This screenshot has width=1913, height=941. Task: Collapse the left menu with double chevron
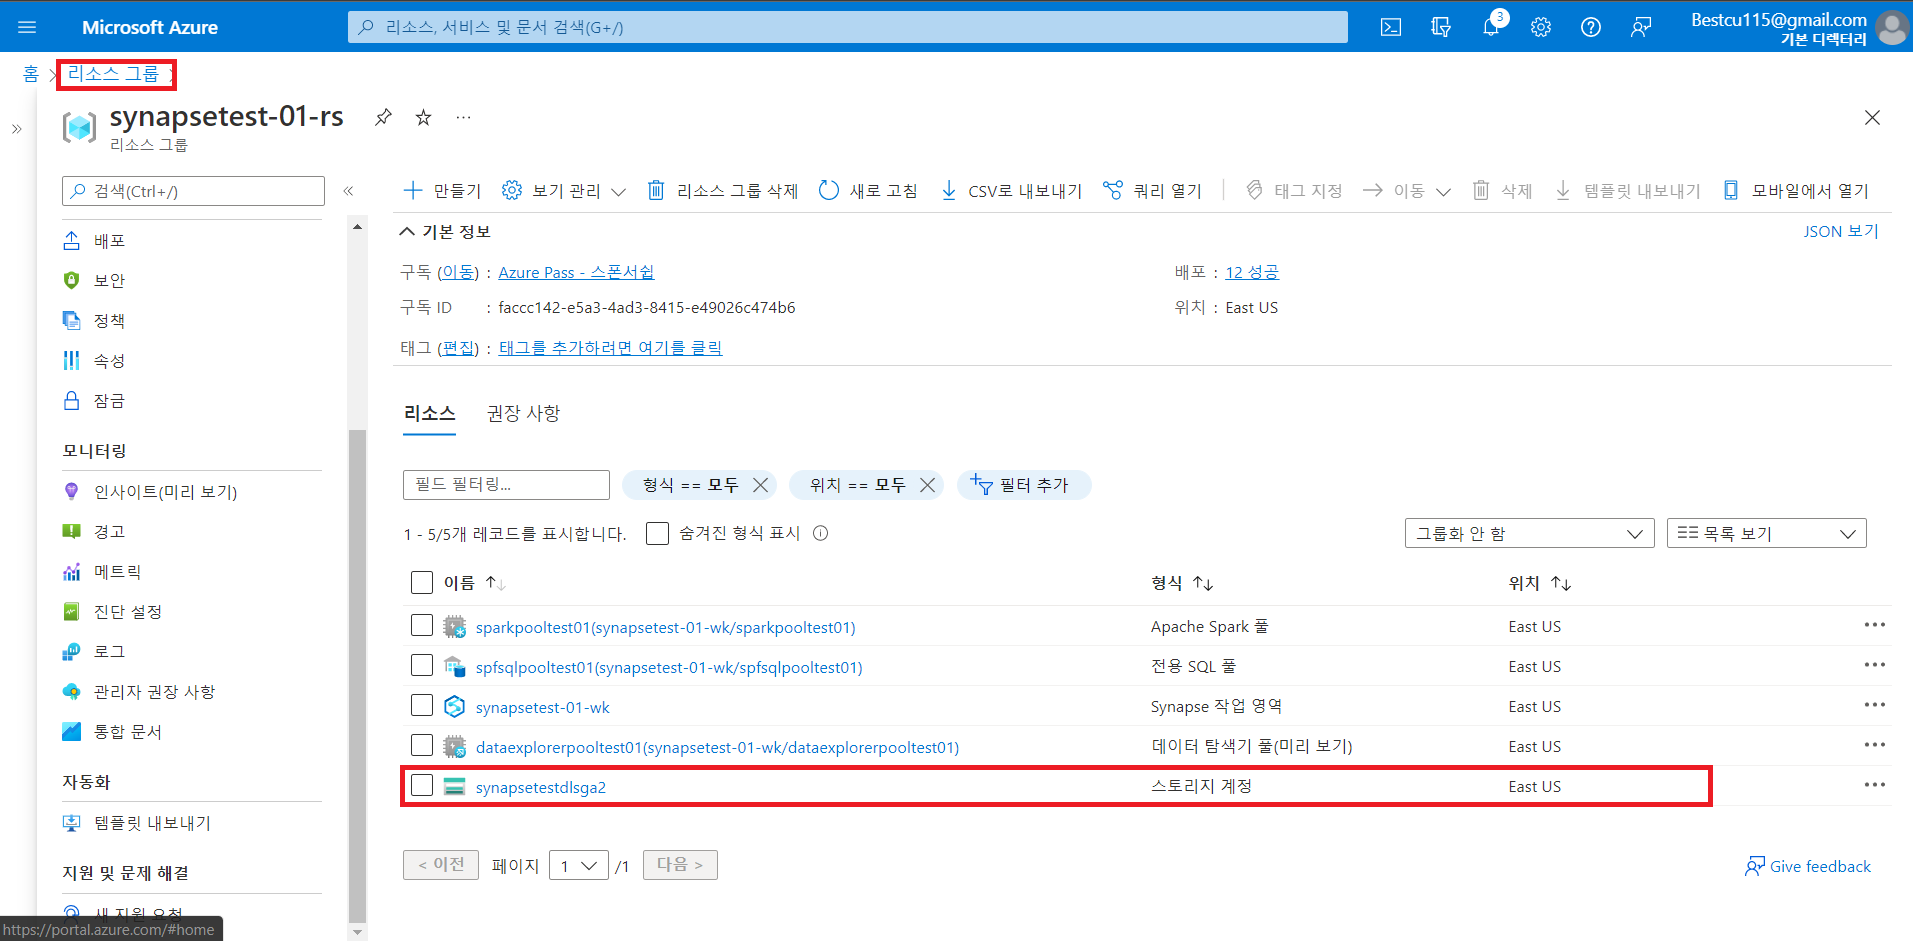[349, 191]
